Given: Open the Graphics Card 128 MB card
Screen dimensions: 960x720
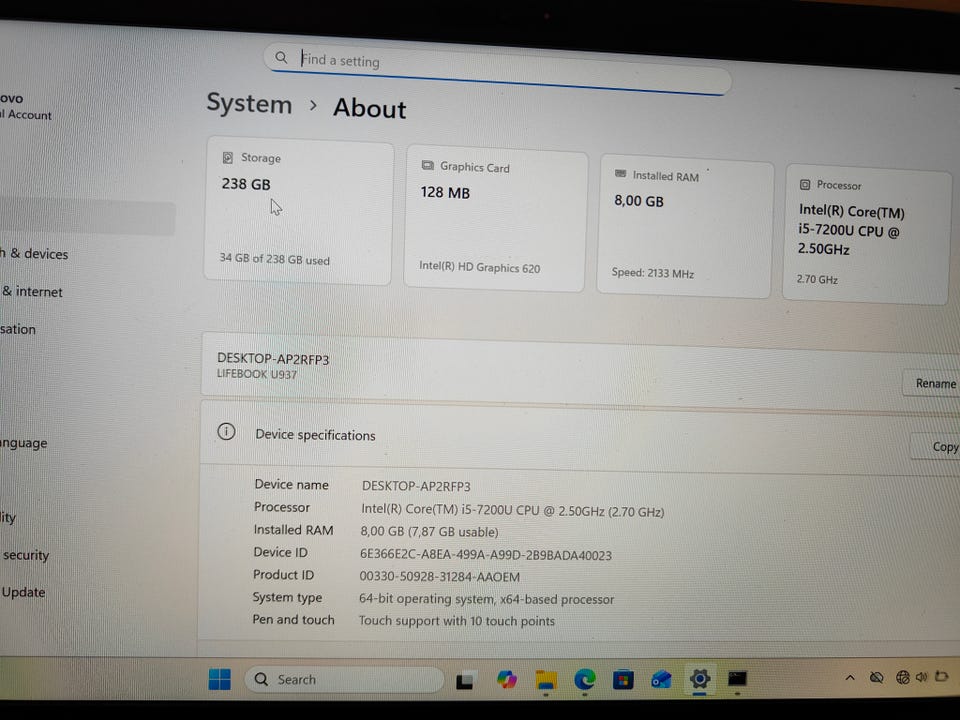Looking at the screenshot, I should pos(495,219).
